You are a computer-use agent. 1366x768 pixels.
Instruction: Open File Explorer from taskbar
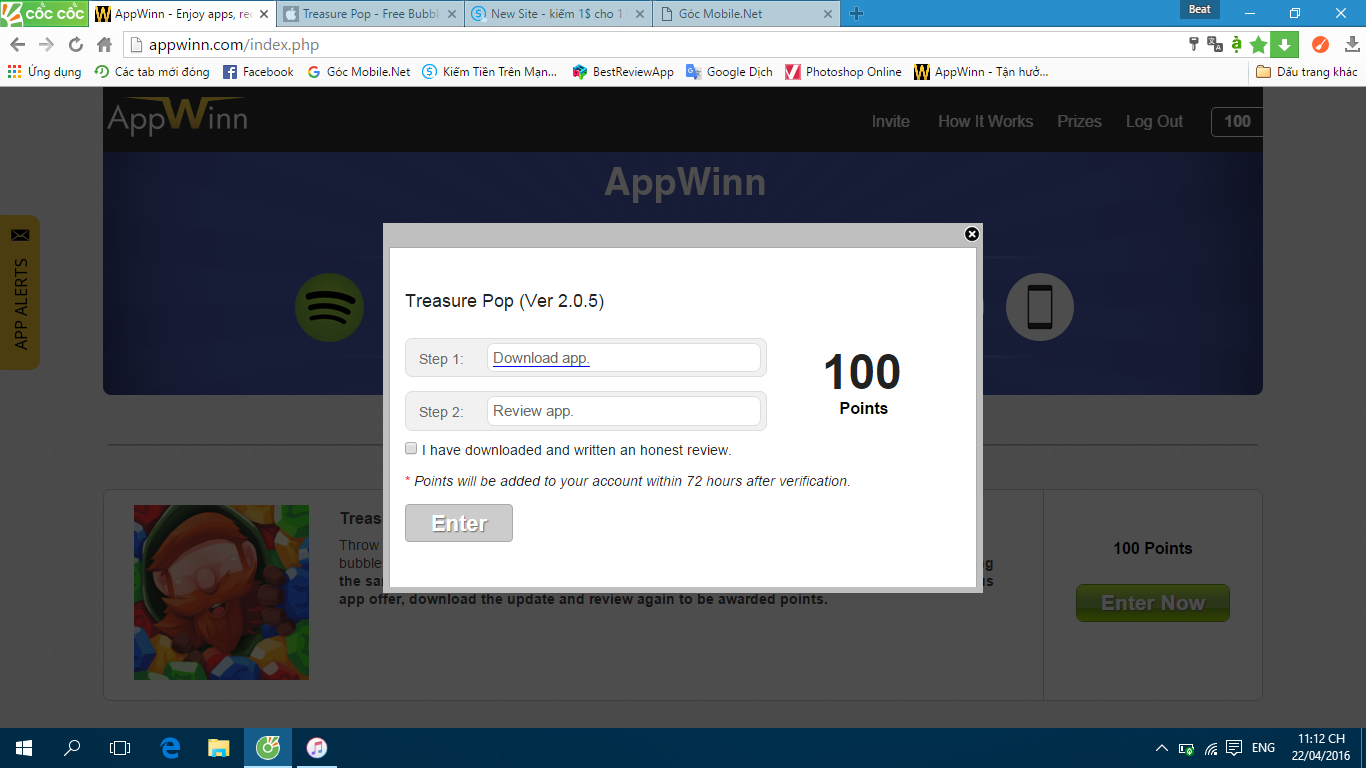pyautogui.click(x=218, y=748)
